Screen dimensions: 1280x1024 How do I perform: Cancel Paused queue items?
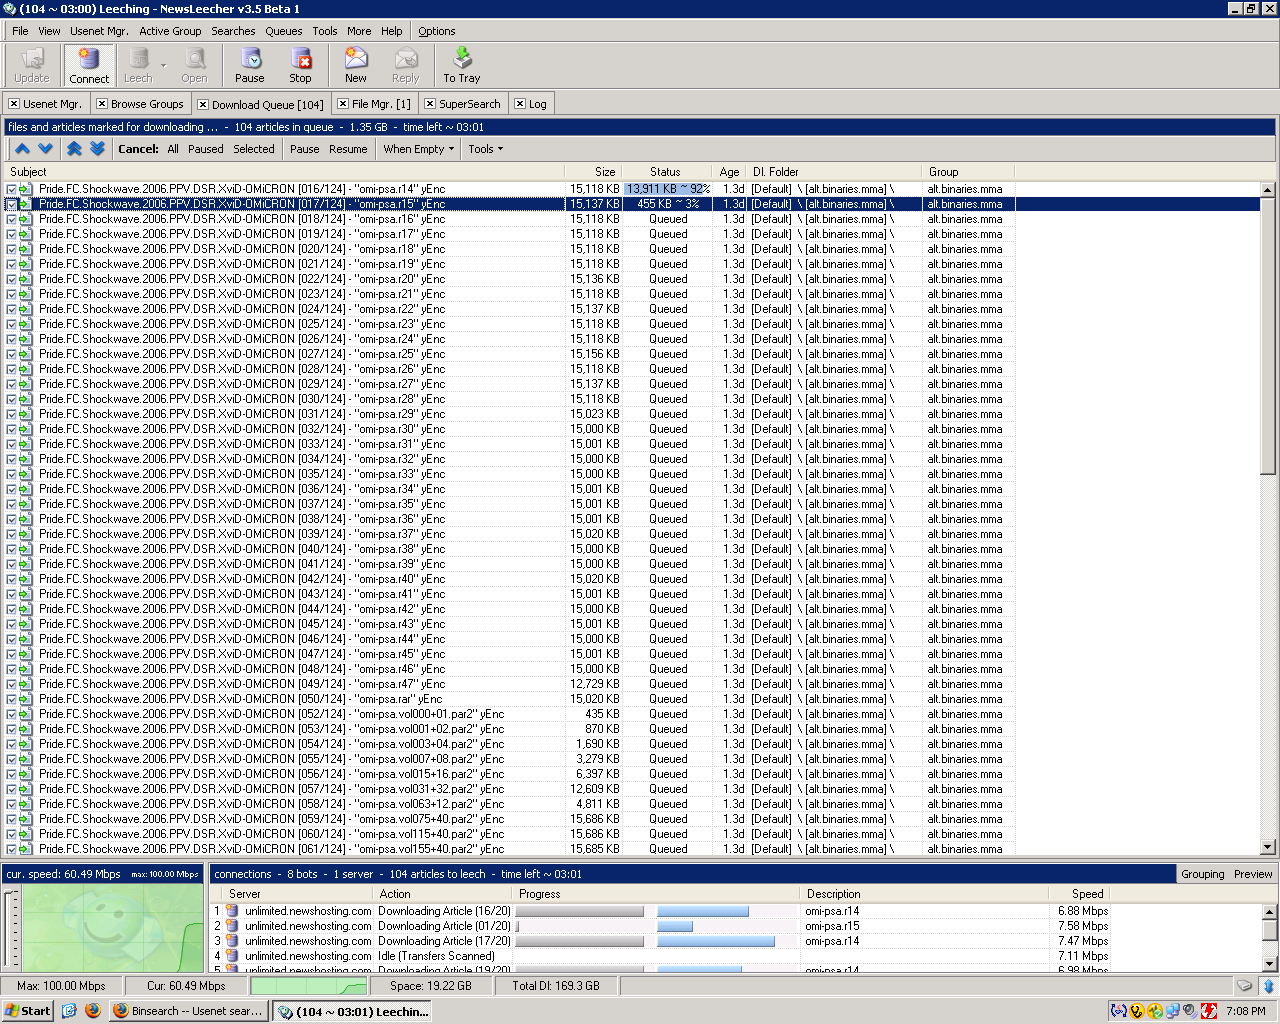coord(206,149)
